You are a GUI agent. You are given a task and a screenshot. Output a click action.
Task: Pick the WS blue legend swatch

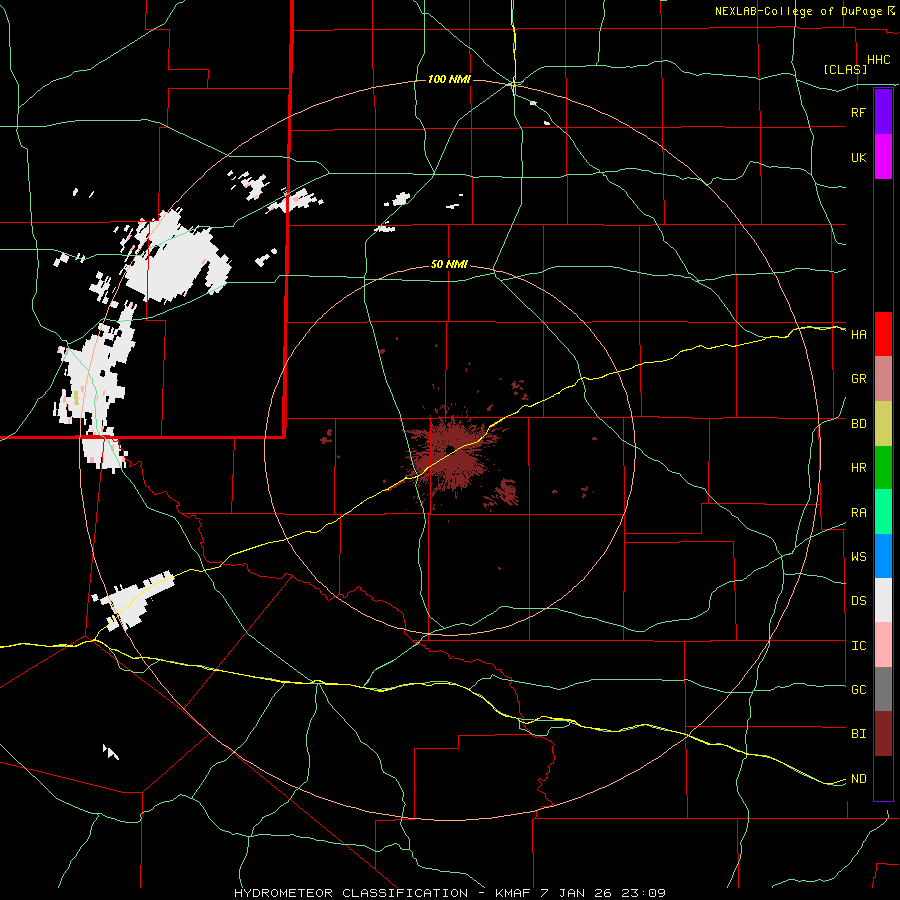tap(883, 556)
